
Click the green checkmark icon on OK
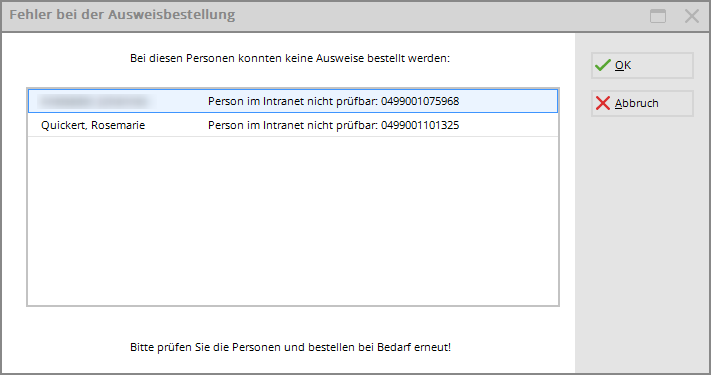603,65
